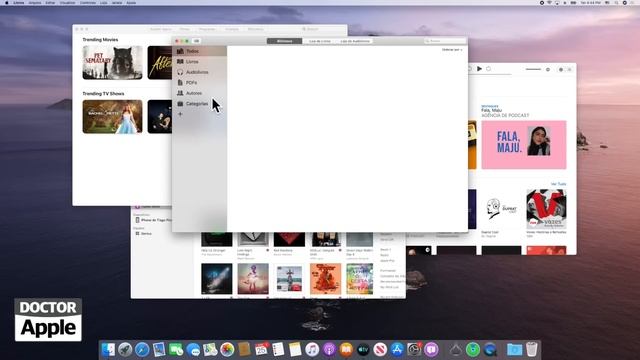The height and width of the screenshot is (360, 640).
Task: Open Mail app from the Dock
Action: tap(159, 349)
